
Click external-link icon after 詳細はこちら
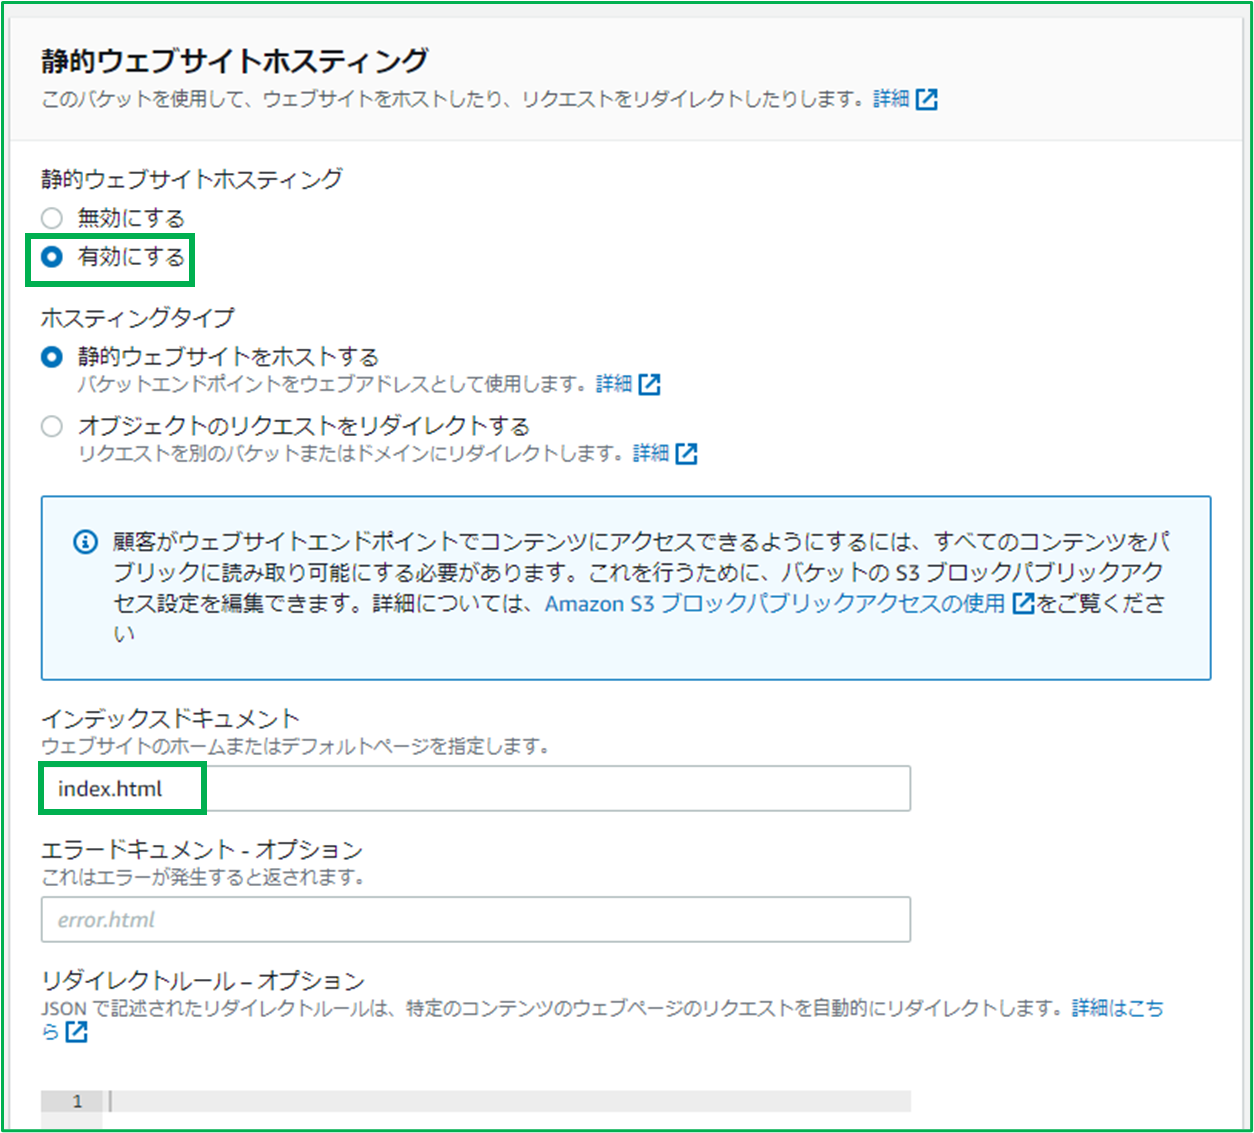[76, 1032]
